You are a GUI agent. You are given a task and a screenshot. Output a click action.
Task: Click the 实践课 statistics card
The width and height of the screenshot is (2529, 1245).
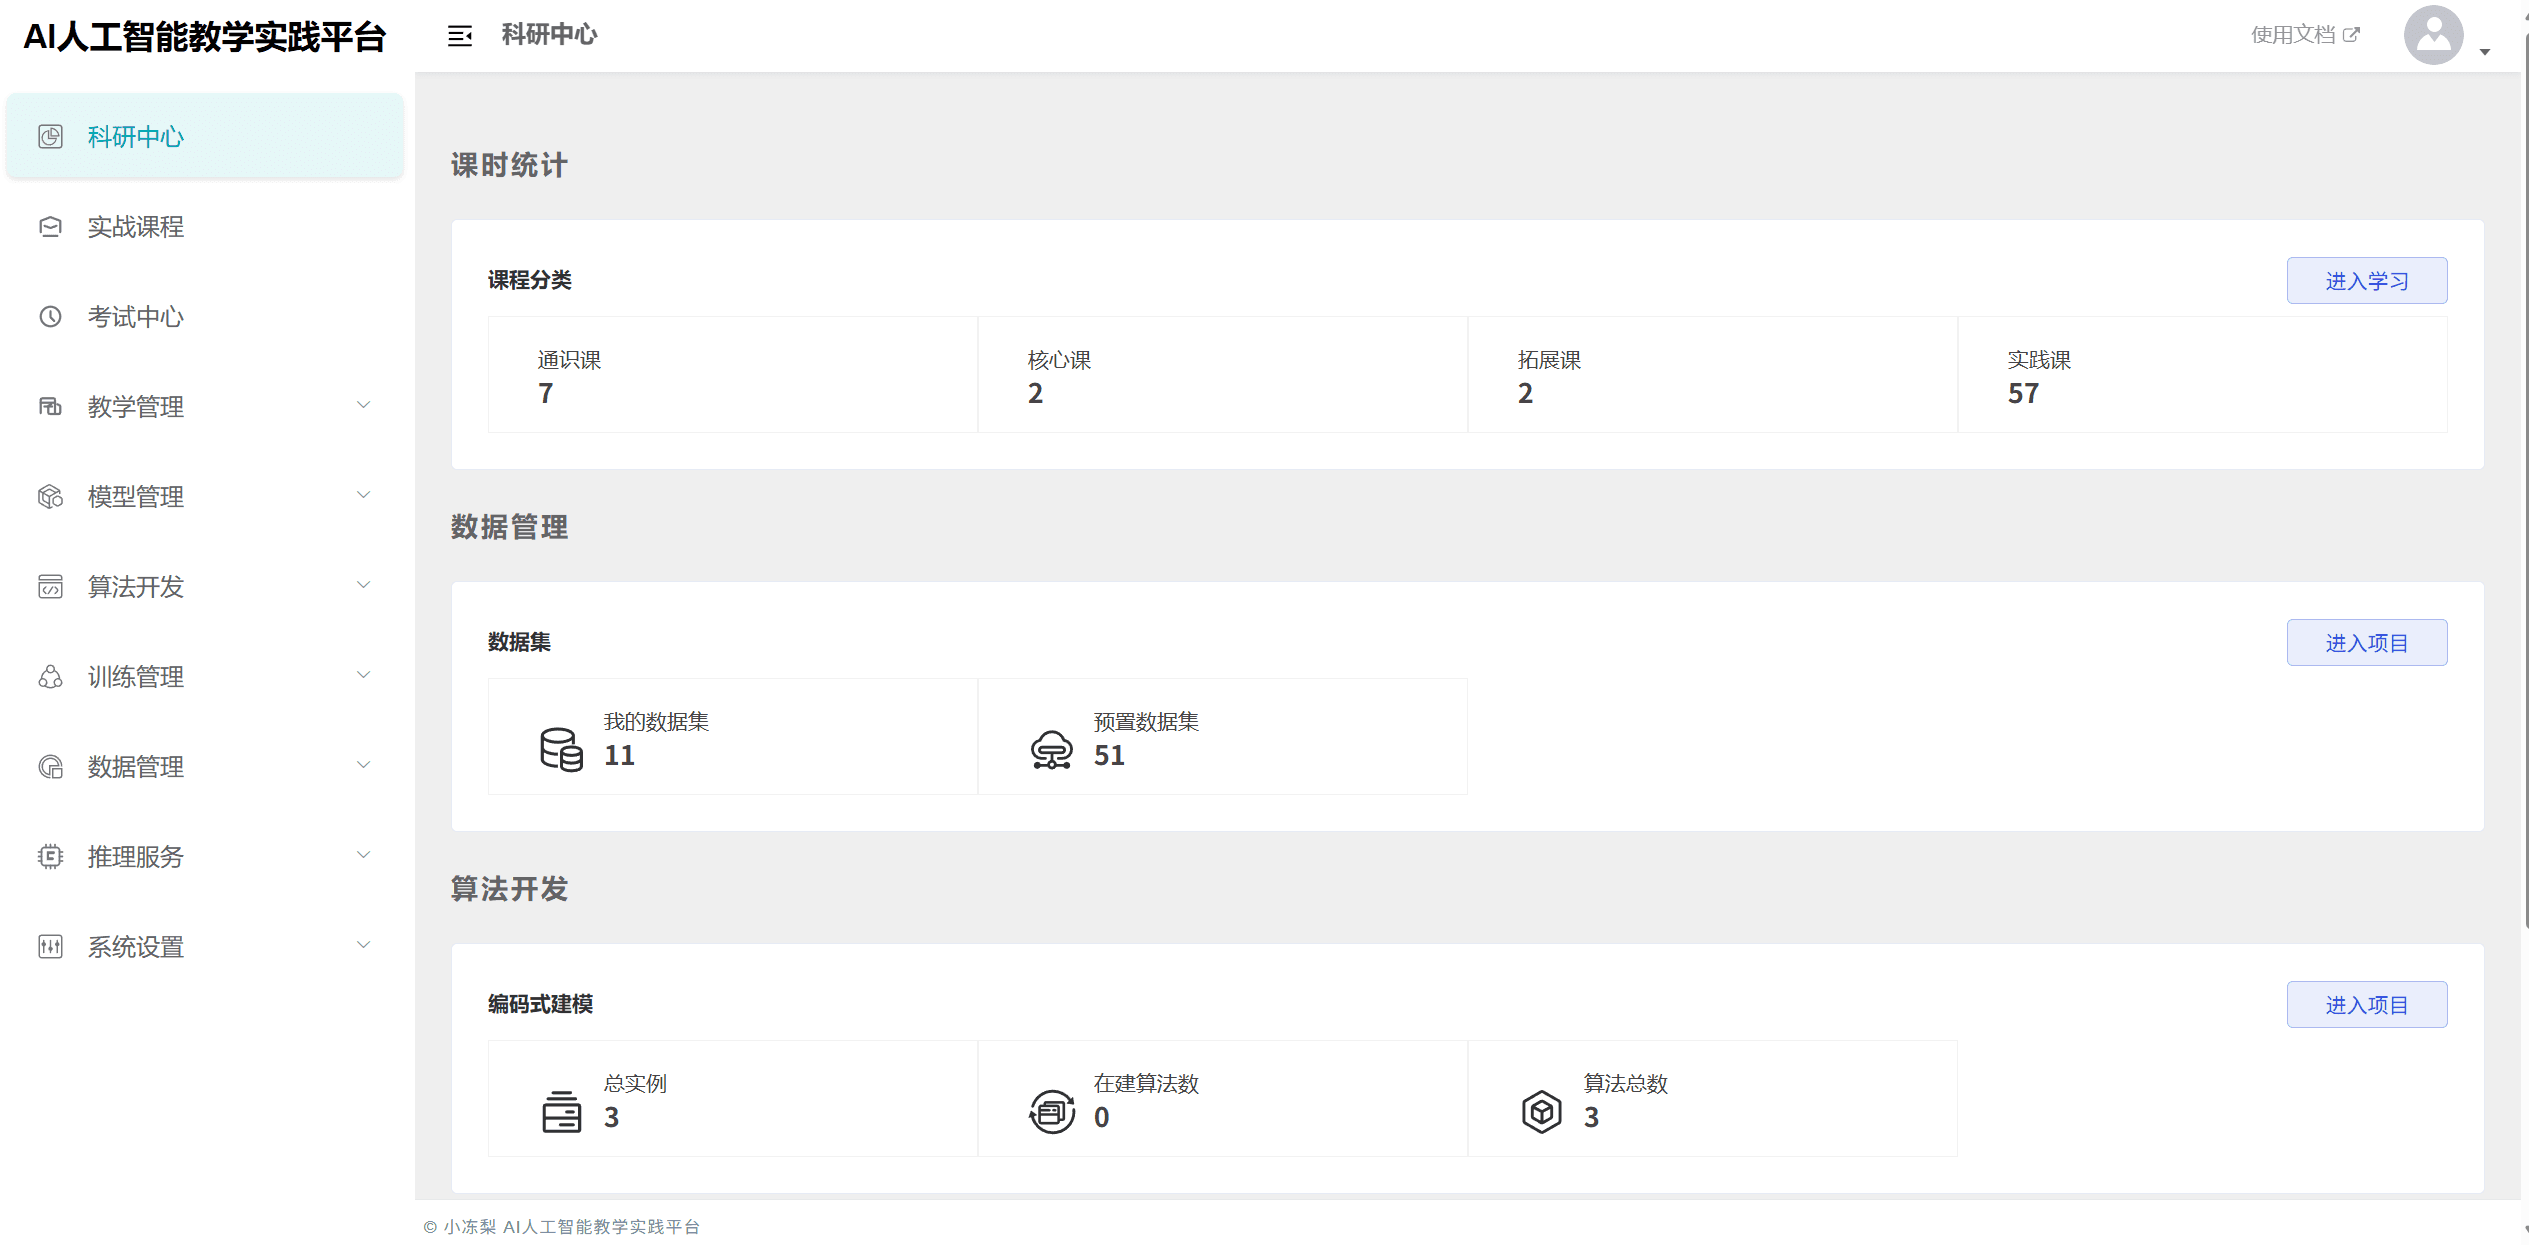coord(2202,375)
